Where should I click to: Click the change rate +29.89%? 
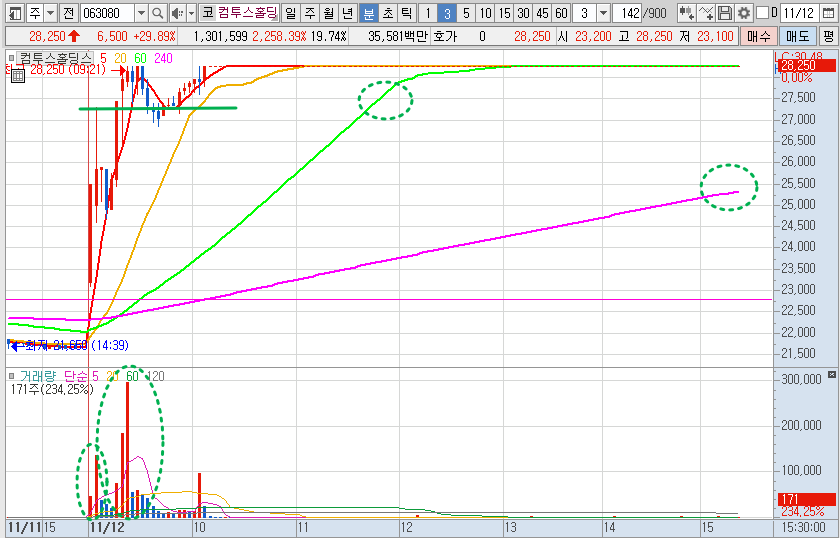pyautogui.click(x=154, y=36)
